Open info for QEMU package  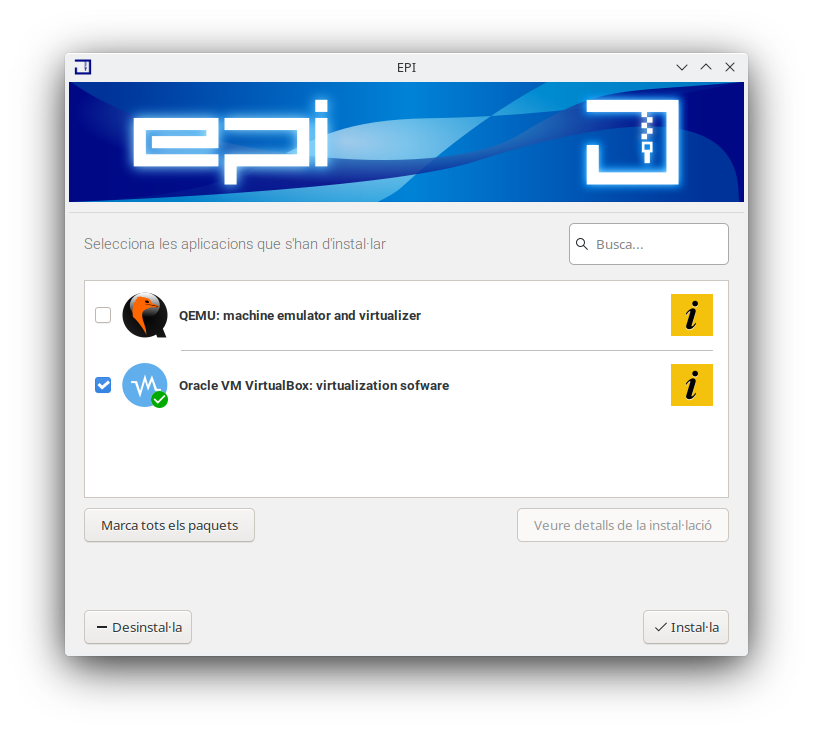point(691,315)
